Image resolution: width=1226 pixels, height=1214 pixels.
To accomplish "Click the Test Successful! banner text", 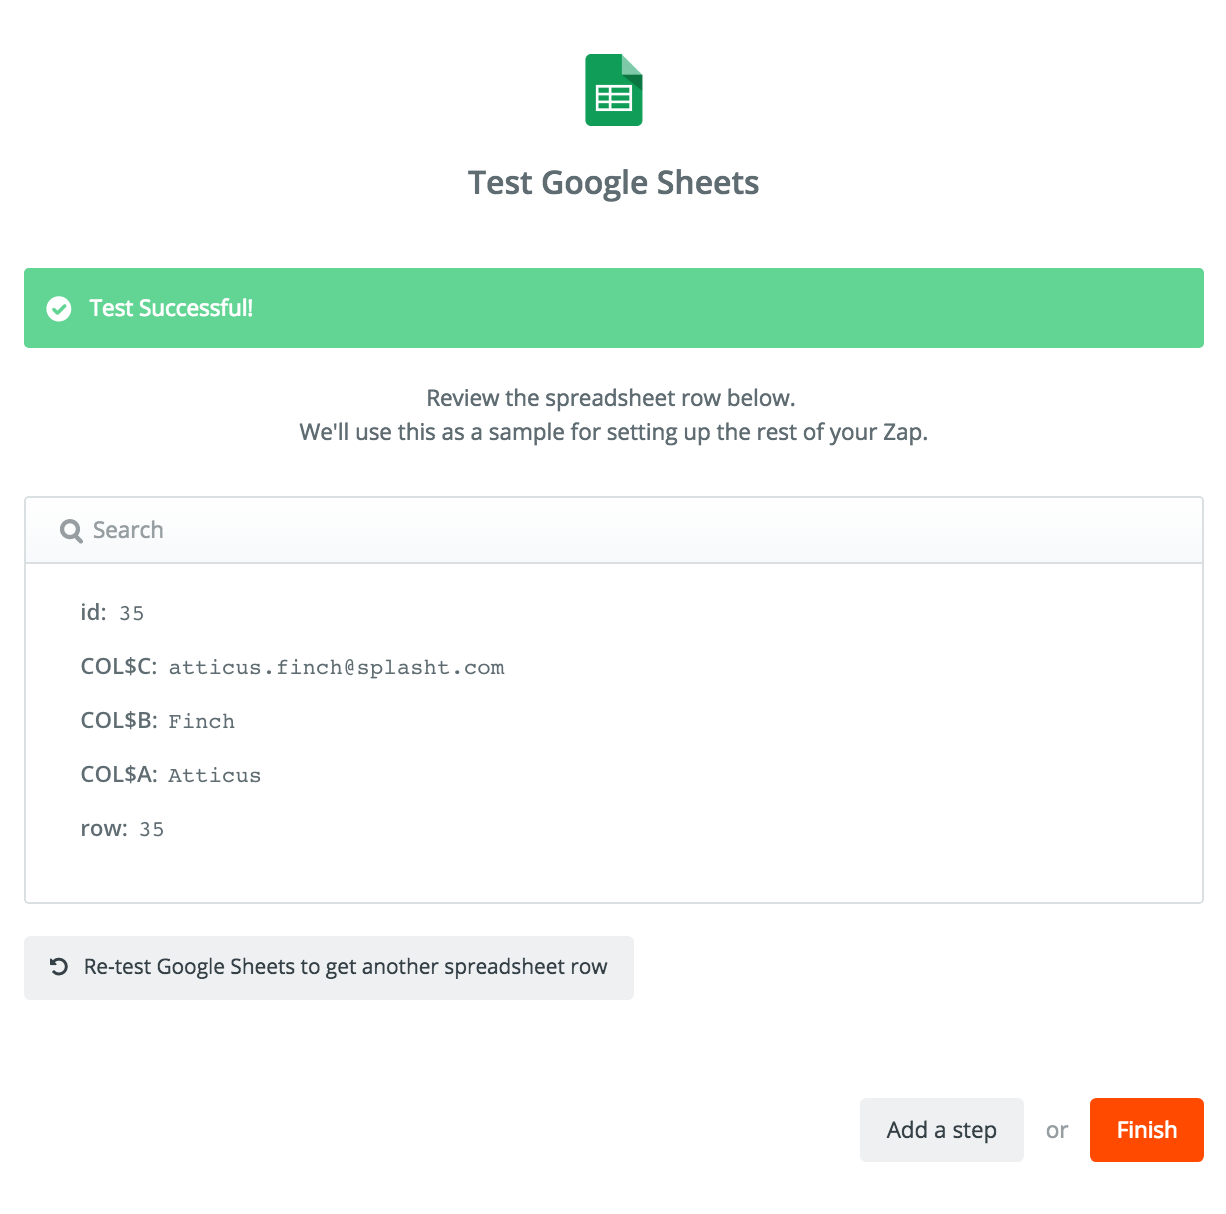I will (x=171, y=308).
